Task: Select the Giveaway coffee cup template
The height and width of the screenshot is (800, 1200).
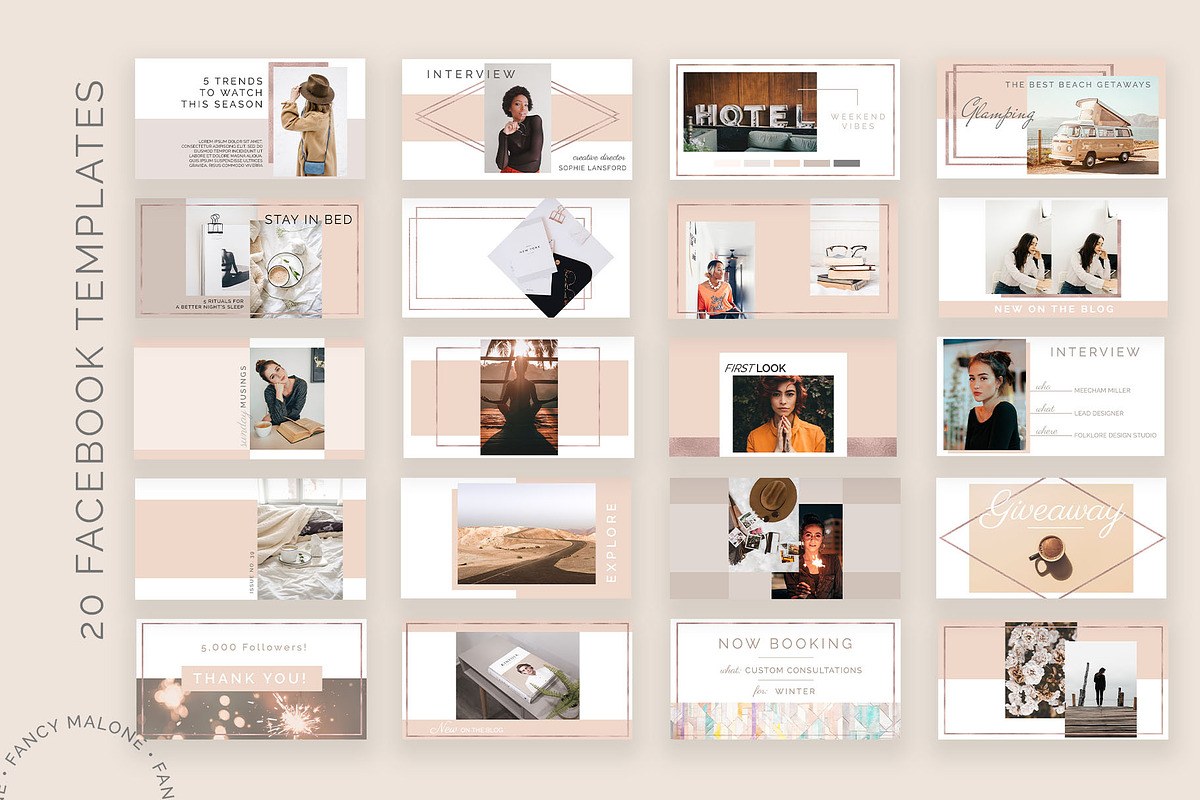Action: (1052, 538)
